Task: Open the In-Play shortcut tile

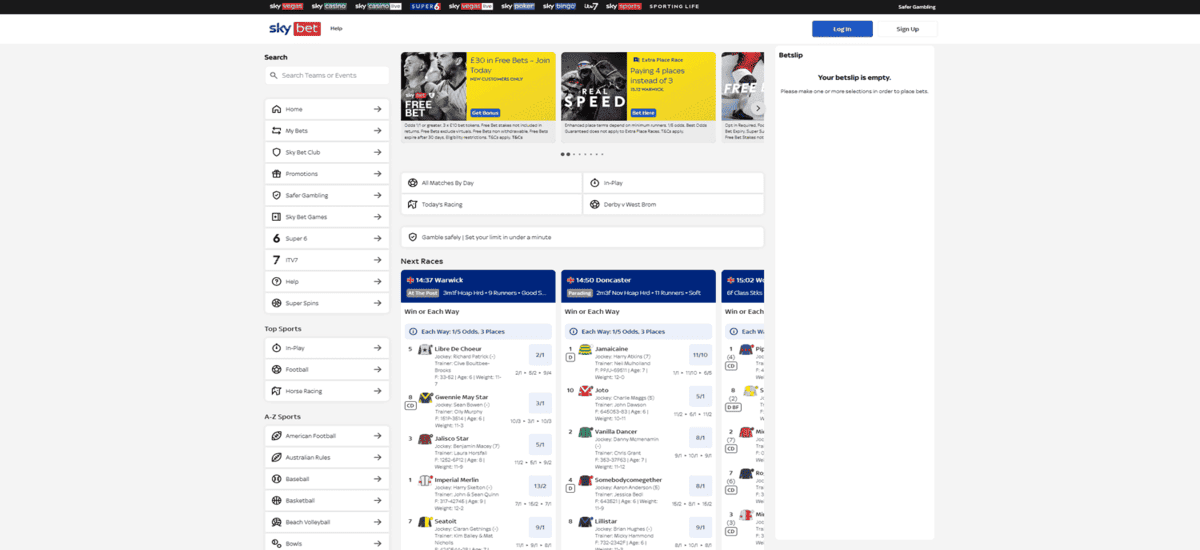Action: coord(673,183)
